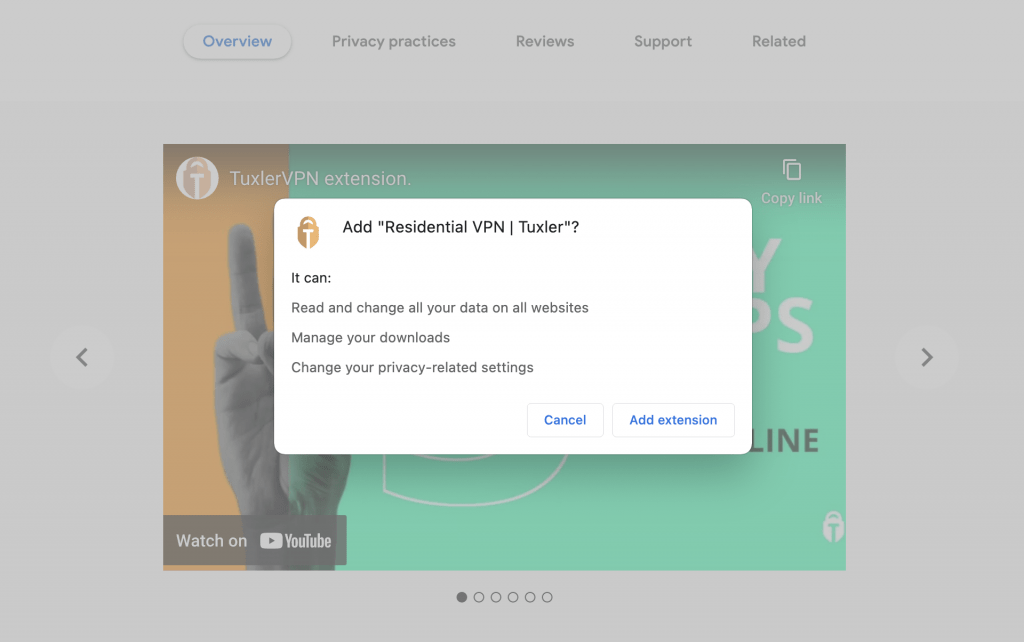The image size is (1024, 642).
Task: Go to the Support tab
Action: coord(663,41)
